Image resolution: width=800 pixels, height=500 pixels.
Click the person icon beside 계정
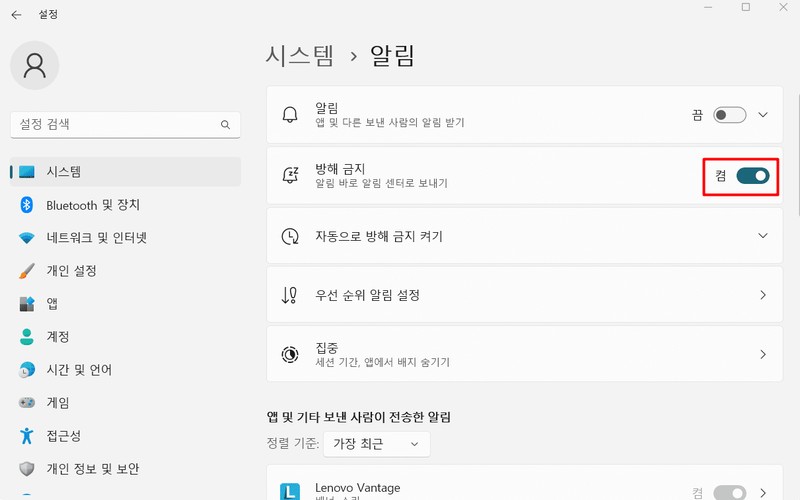tap(27, 337)
